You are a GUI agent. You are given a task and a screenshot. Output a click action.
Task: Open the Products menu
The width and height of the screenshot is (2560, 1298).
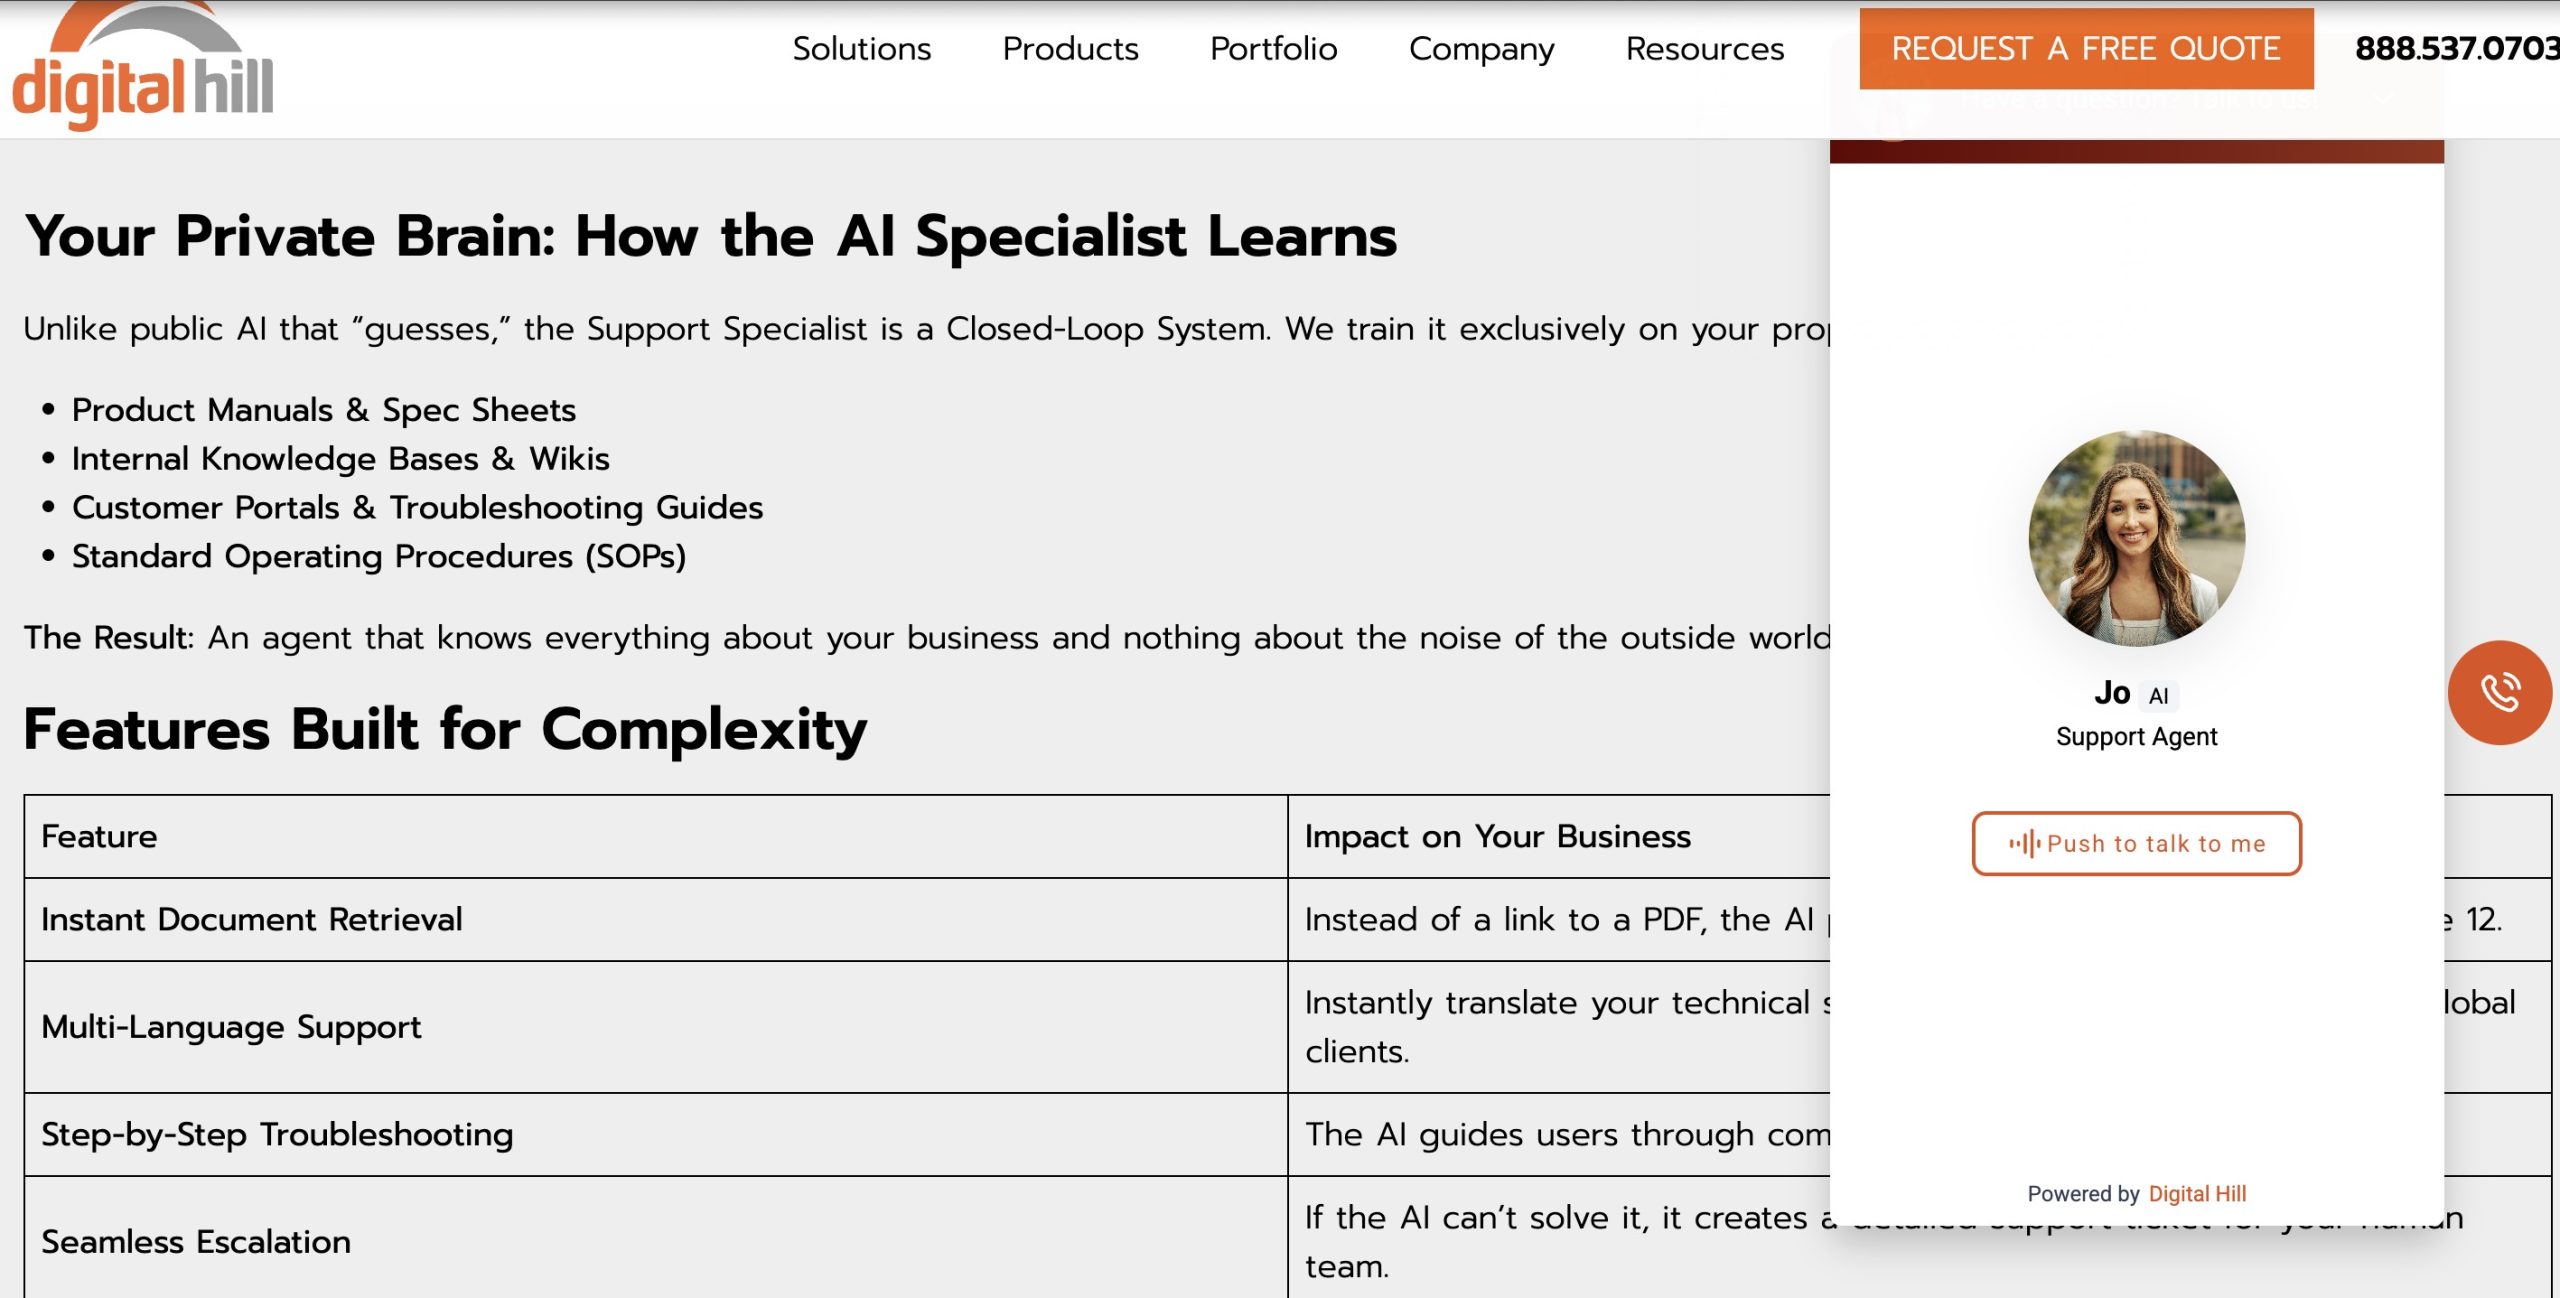point(1070,49)
